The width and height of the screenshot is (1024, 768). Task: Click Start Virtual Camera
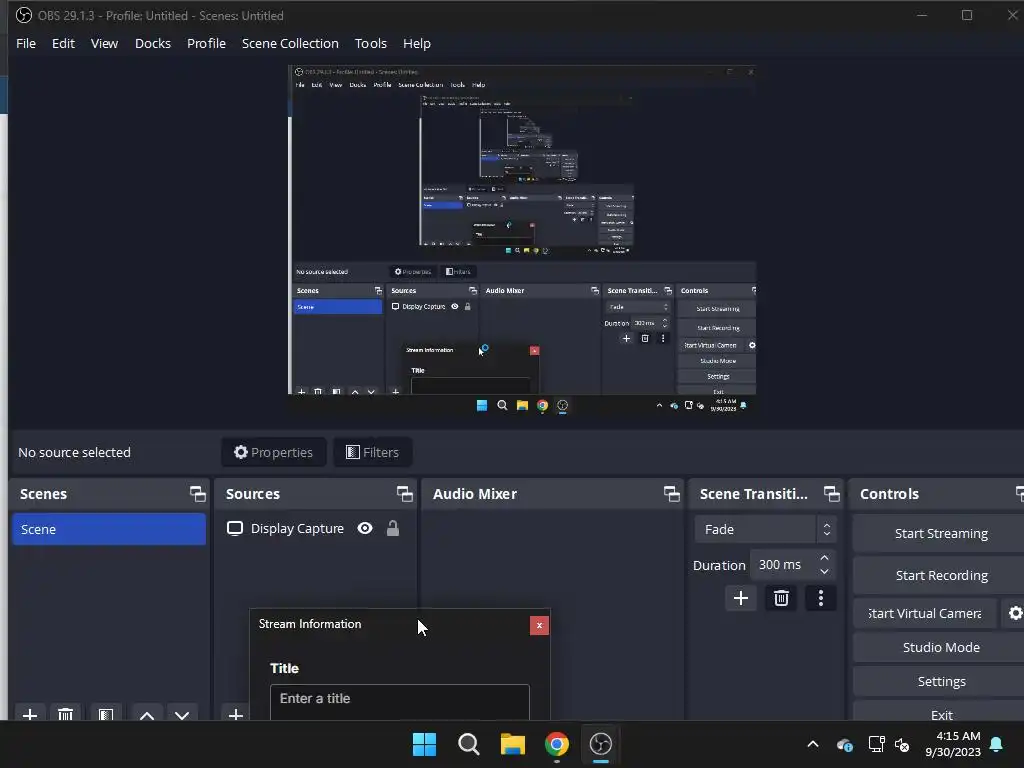925,613
